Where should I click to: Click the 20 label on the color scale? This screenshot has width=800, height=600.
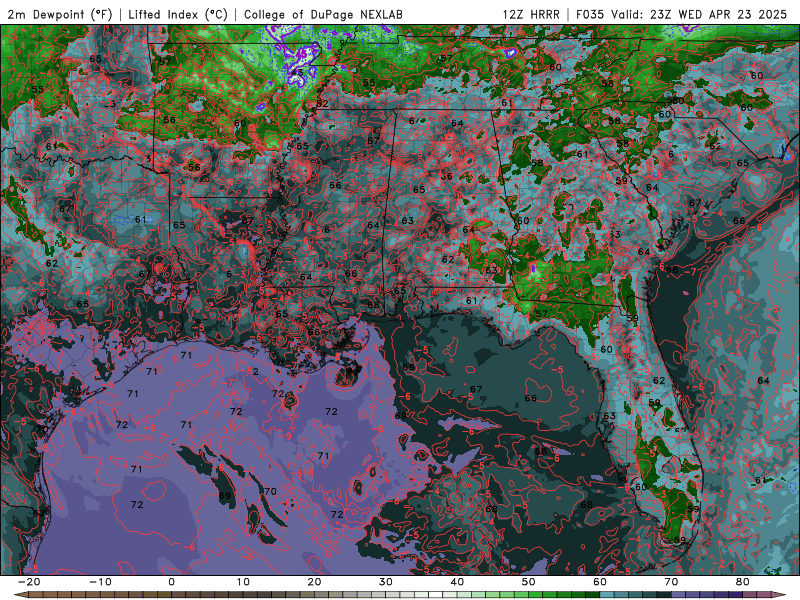(x=314, y=582)
